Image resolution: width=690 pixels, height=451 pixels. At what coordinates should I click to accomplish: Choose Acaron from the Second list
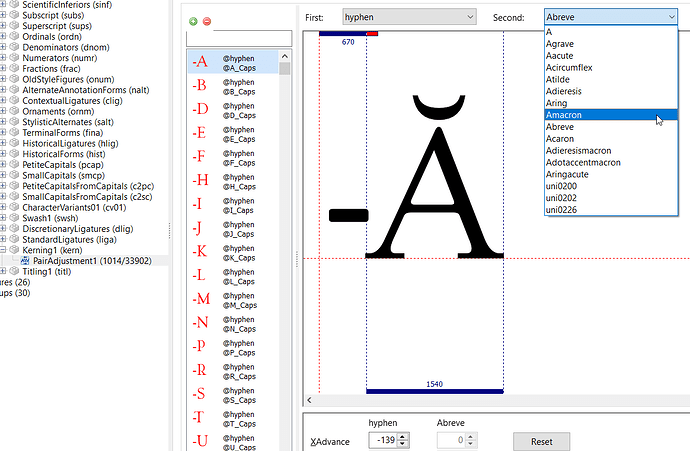coord(611,139)
